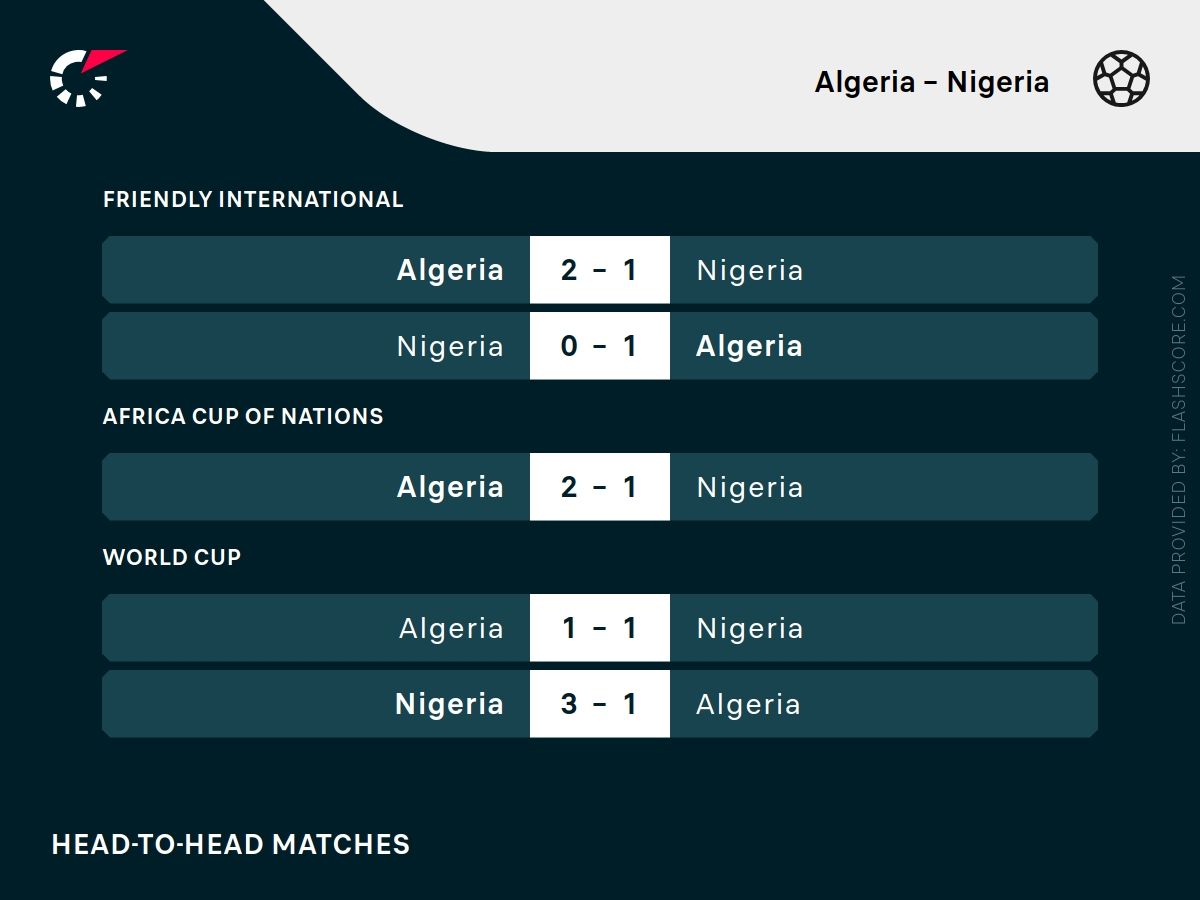Select Nigeria in the first friendly row
The width and height of the screenshot is (1200, 900).
(x=750, y=270)
